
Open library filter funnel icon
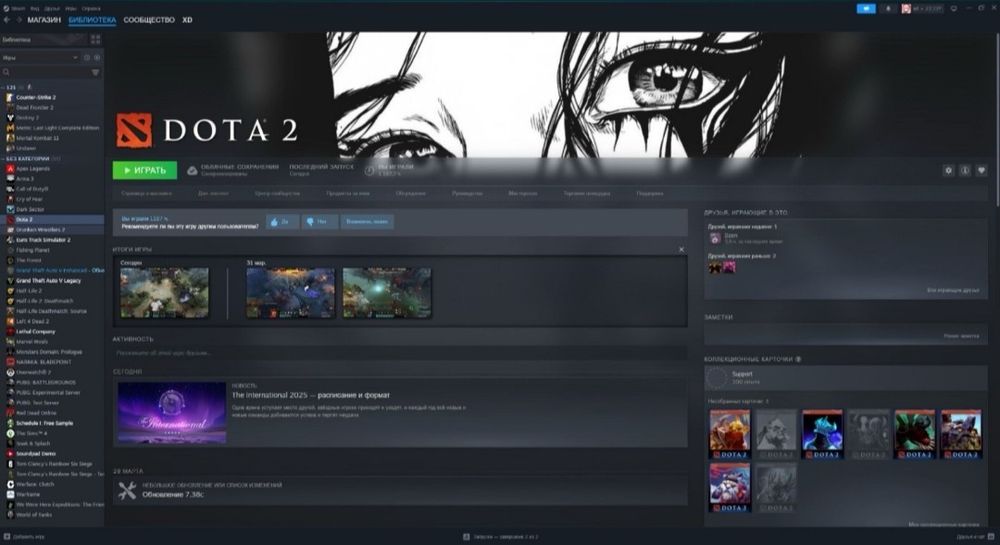pos(96,72)
